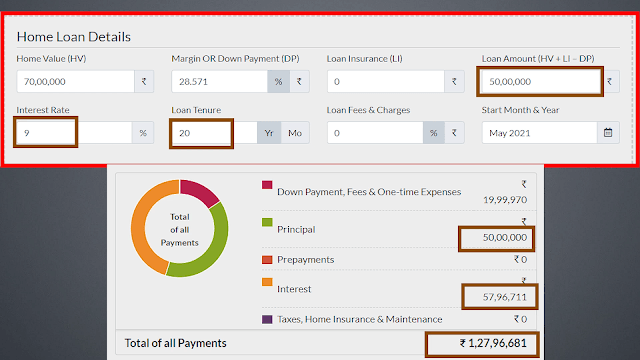The width and height of the screenshot is (640, 360).
Task: Switch Down Payment to rupee mode
Action: click(299, 81)
